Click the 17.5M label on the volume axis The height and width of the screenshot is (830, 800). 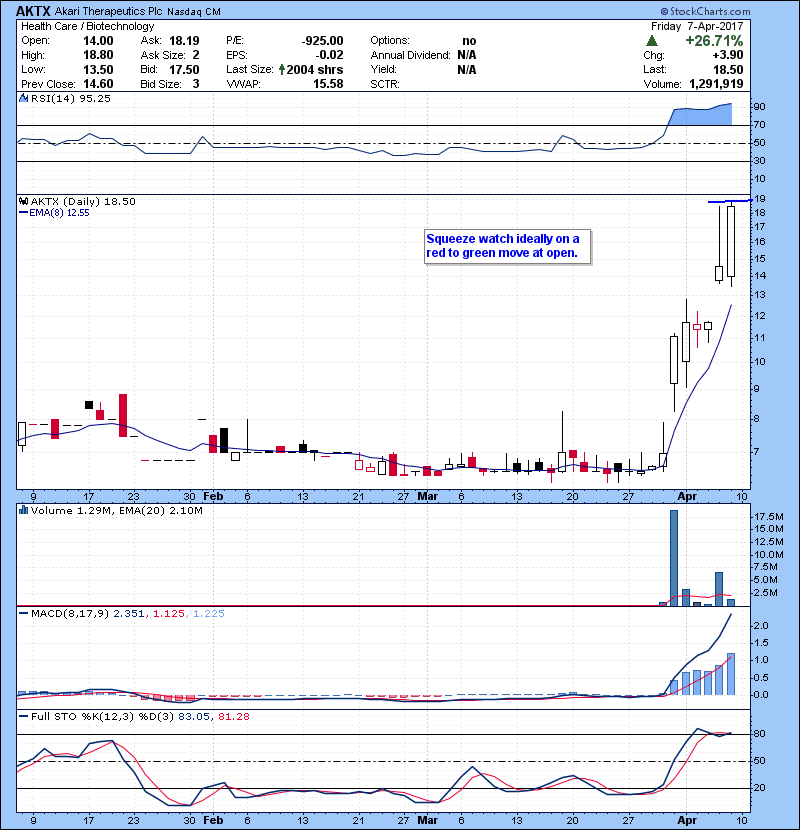[769, 517]
